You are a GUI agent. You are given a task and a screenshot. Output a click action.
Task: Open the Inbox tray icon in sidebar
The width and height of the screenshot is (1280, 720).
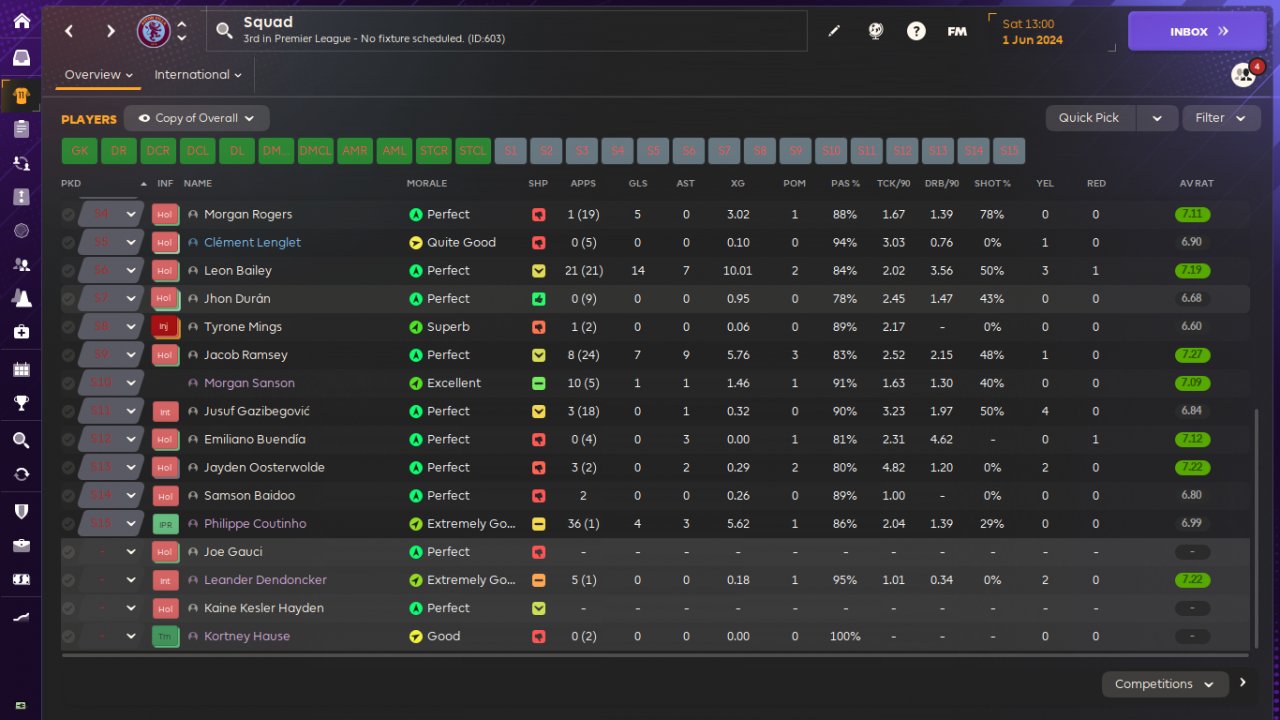pyautogui.click(x=21, y=58)
